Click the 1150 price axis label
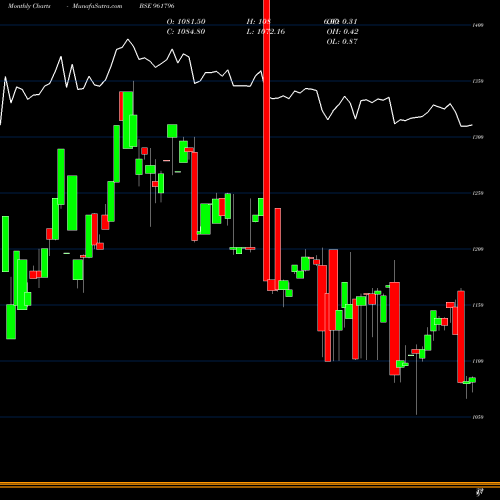This screenshot has width=500, height=500. [x=478, y=305]
